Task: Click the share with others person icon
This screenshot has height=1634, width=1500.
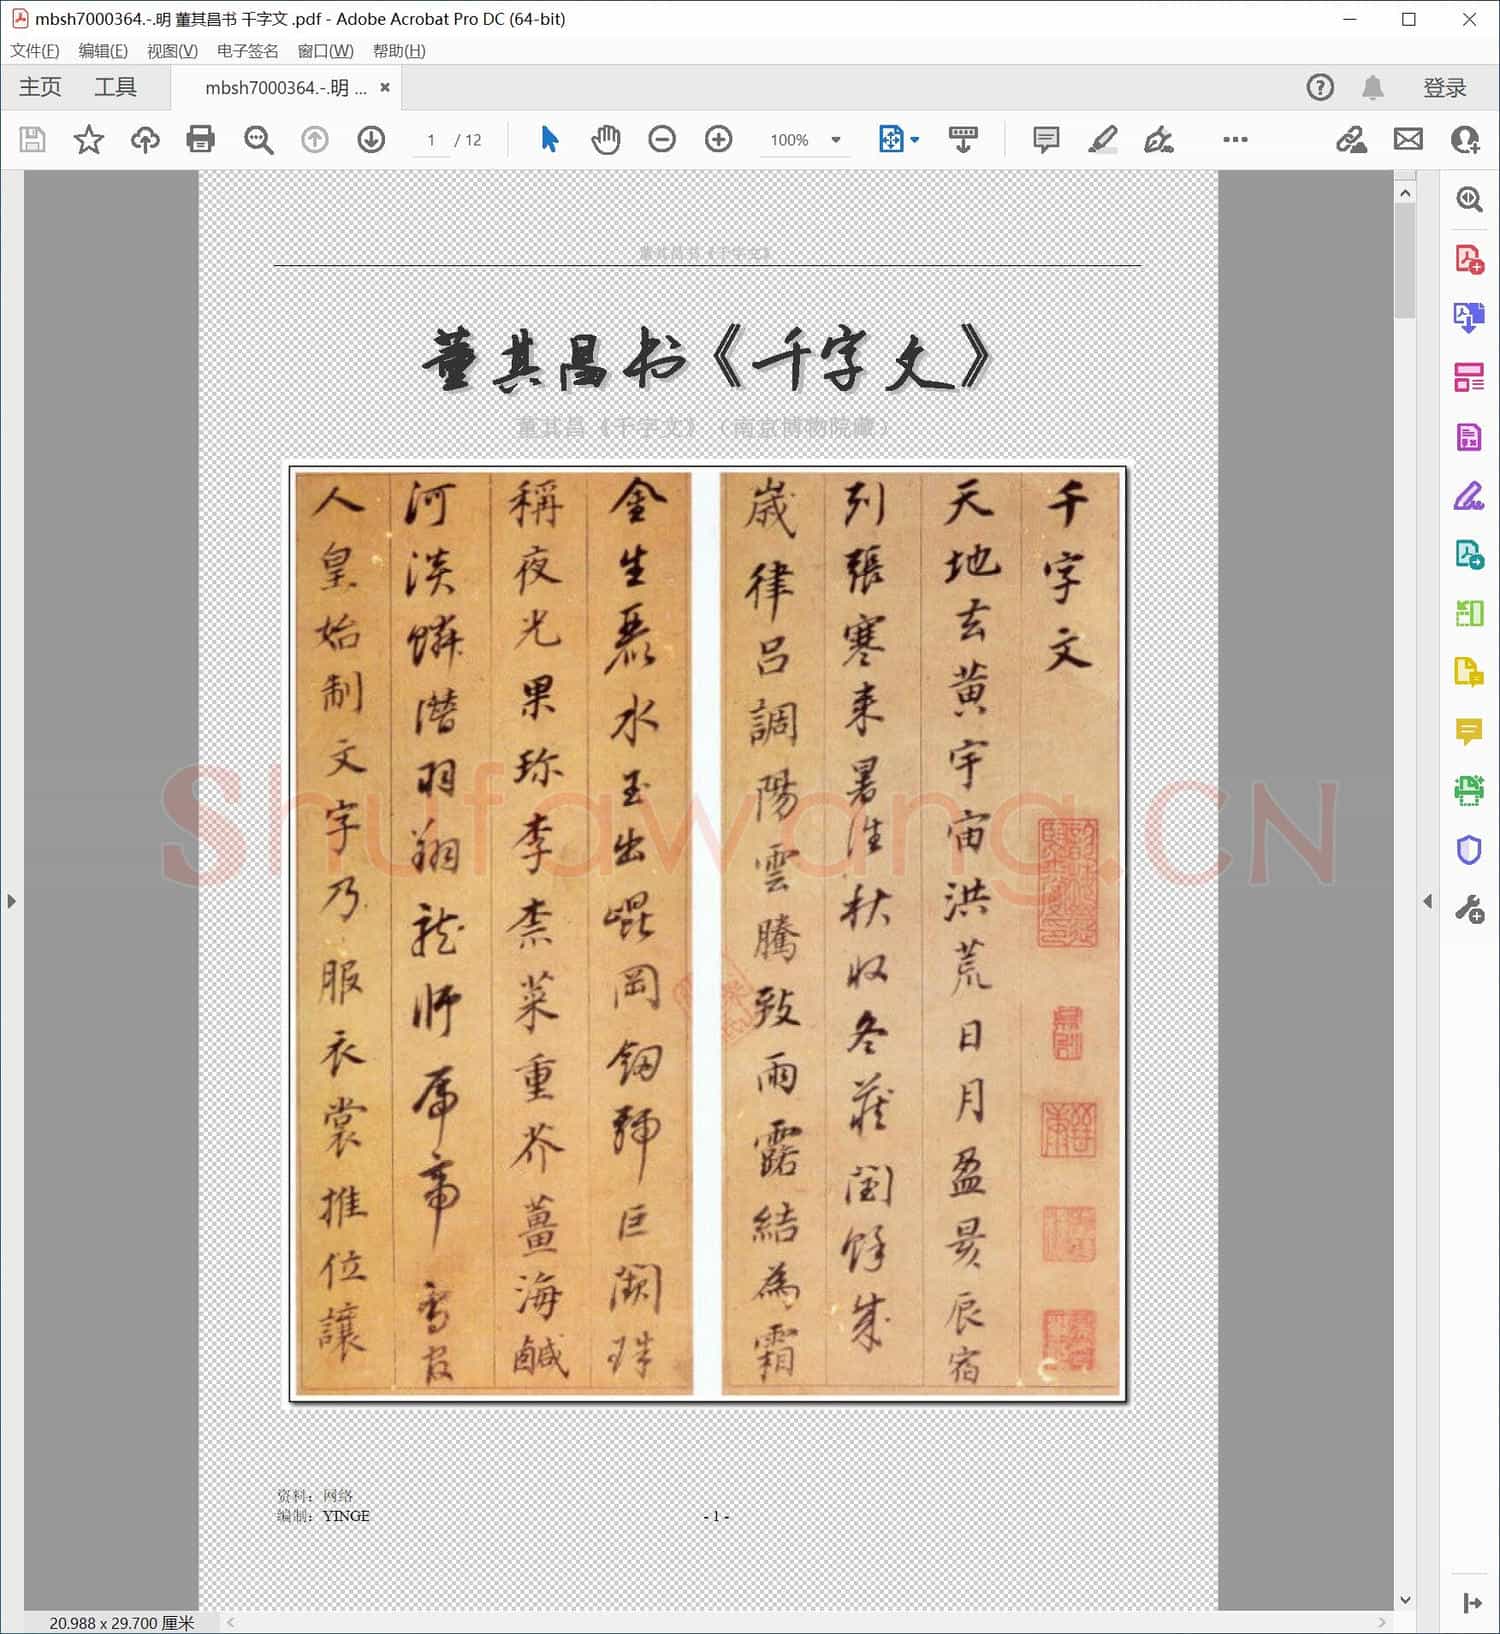Action: coord(1465,139)
